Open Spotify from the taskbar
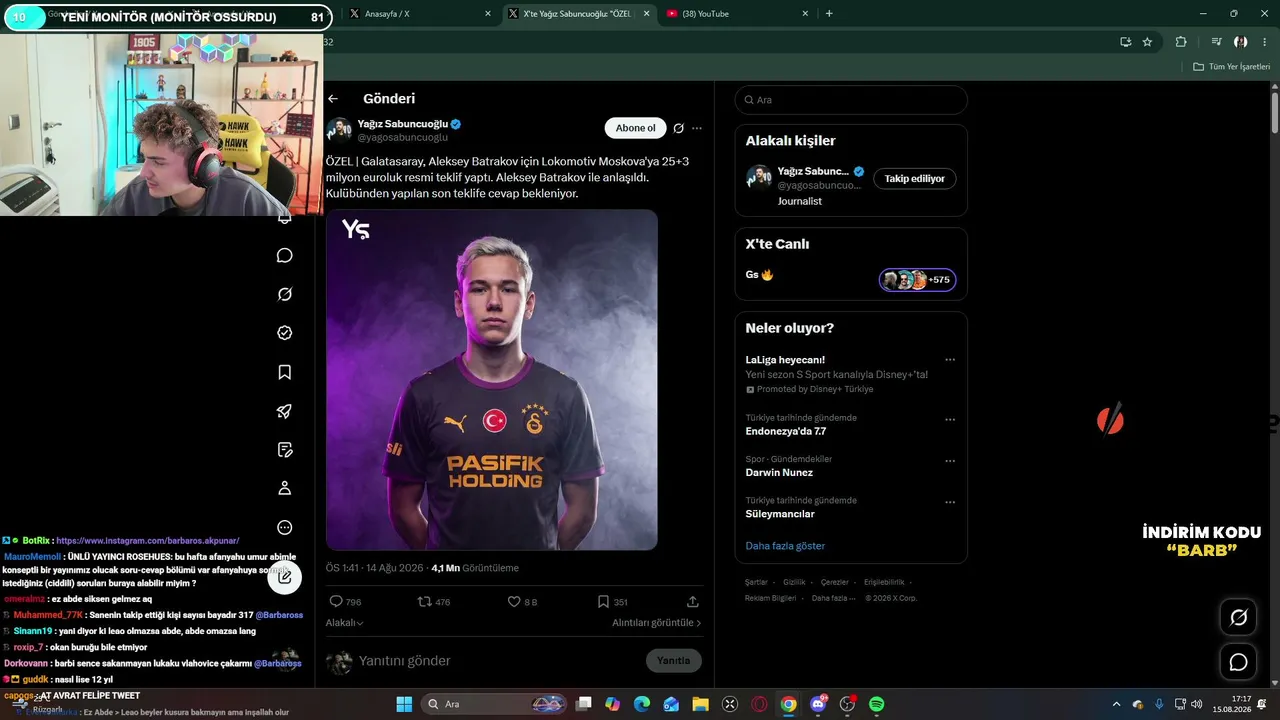The width and height of the screenshot is (1280, 720). [876, 704]
